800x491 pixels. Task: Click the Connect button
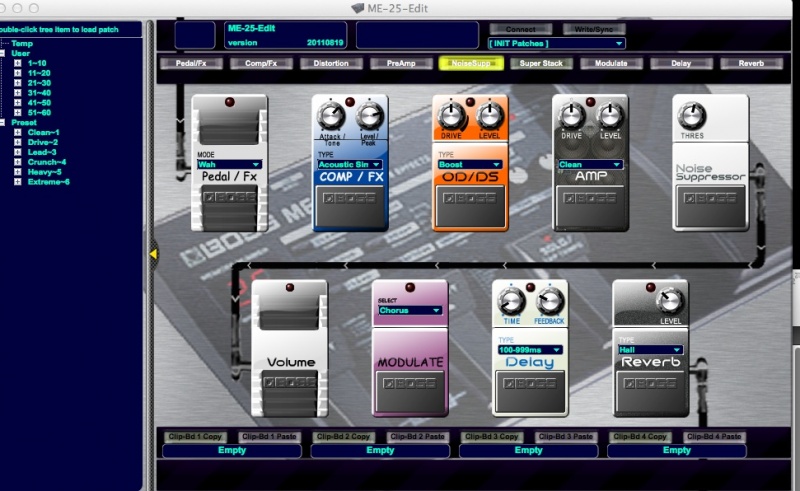520,29
